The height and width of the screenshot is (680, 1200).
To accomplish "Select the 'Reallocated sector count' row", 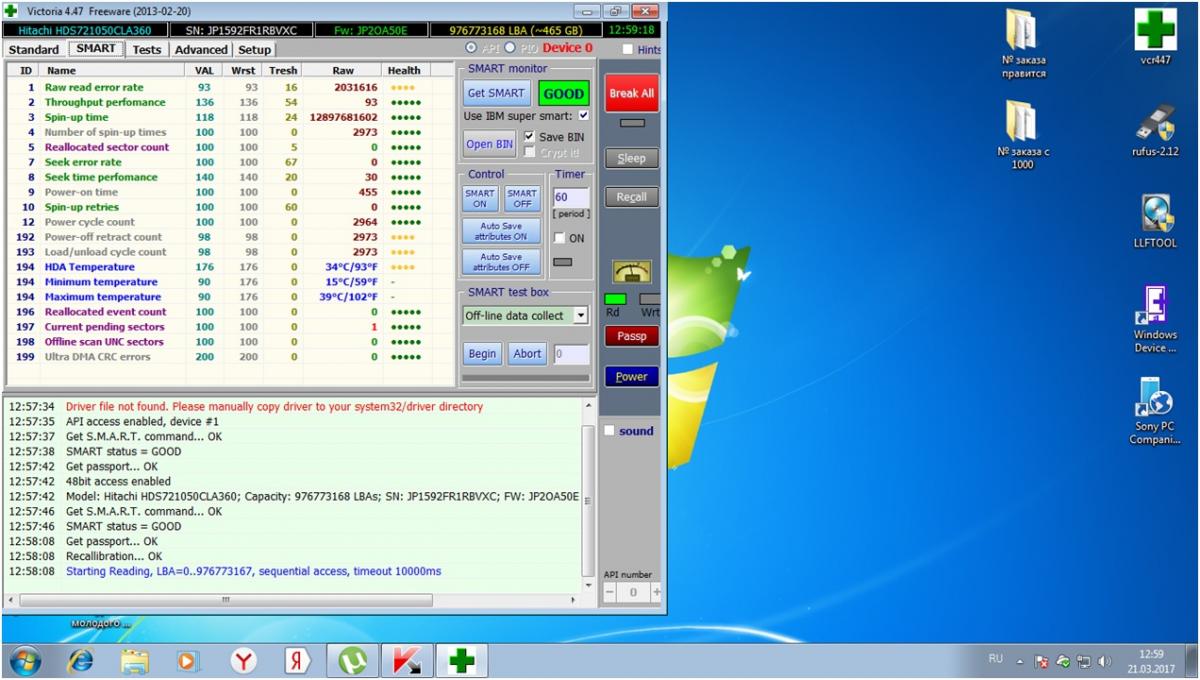I will (x=231, y=147).
